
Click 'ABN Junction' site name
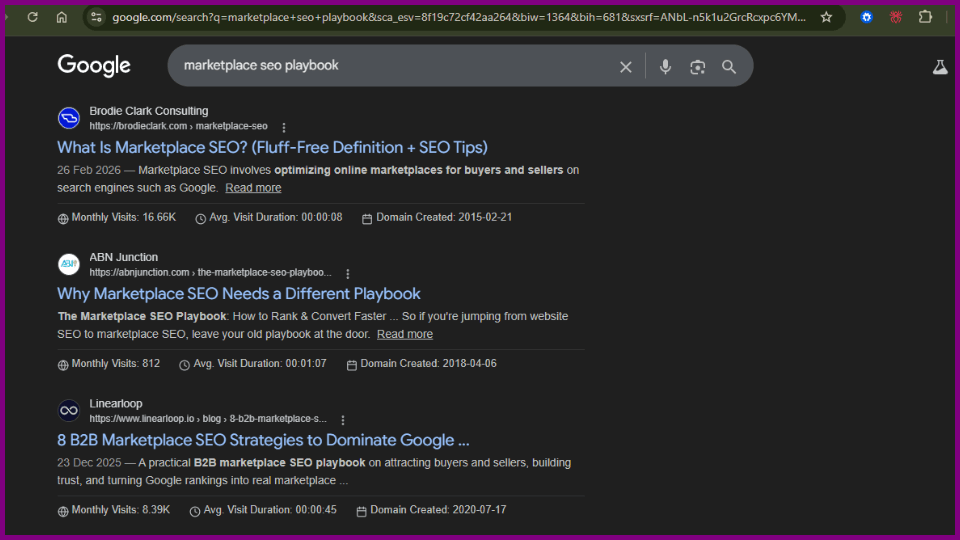124,257
